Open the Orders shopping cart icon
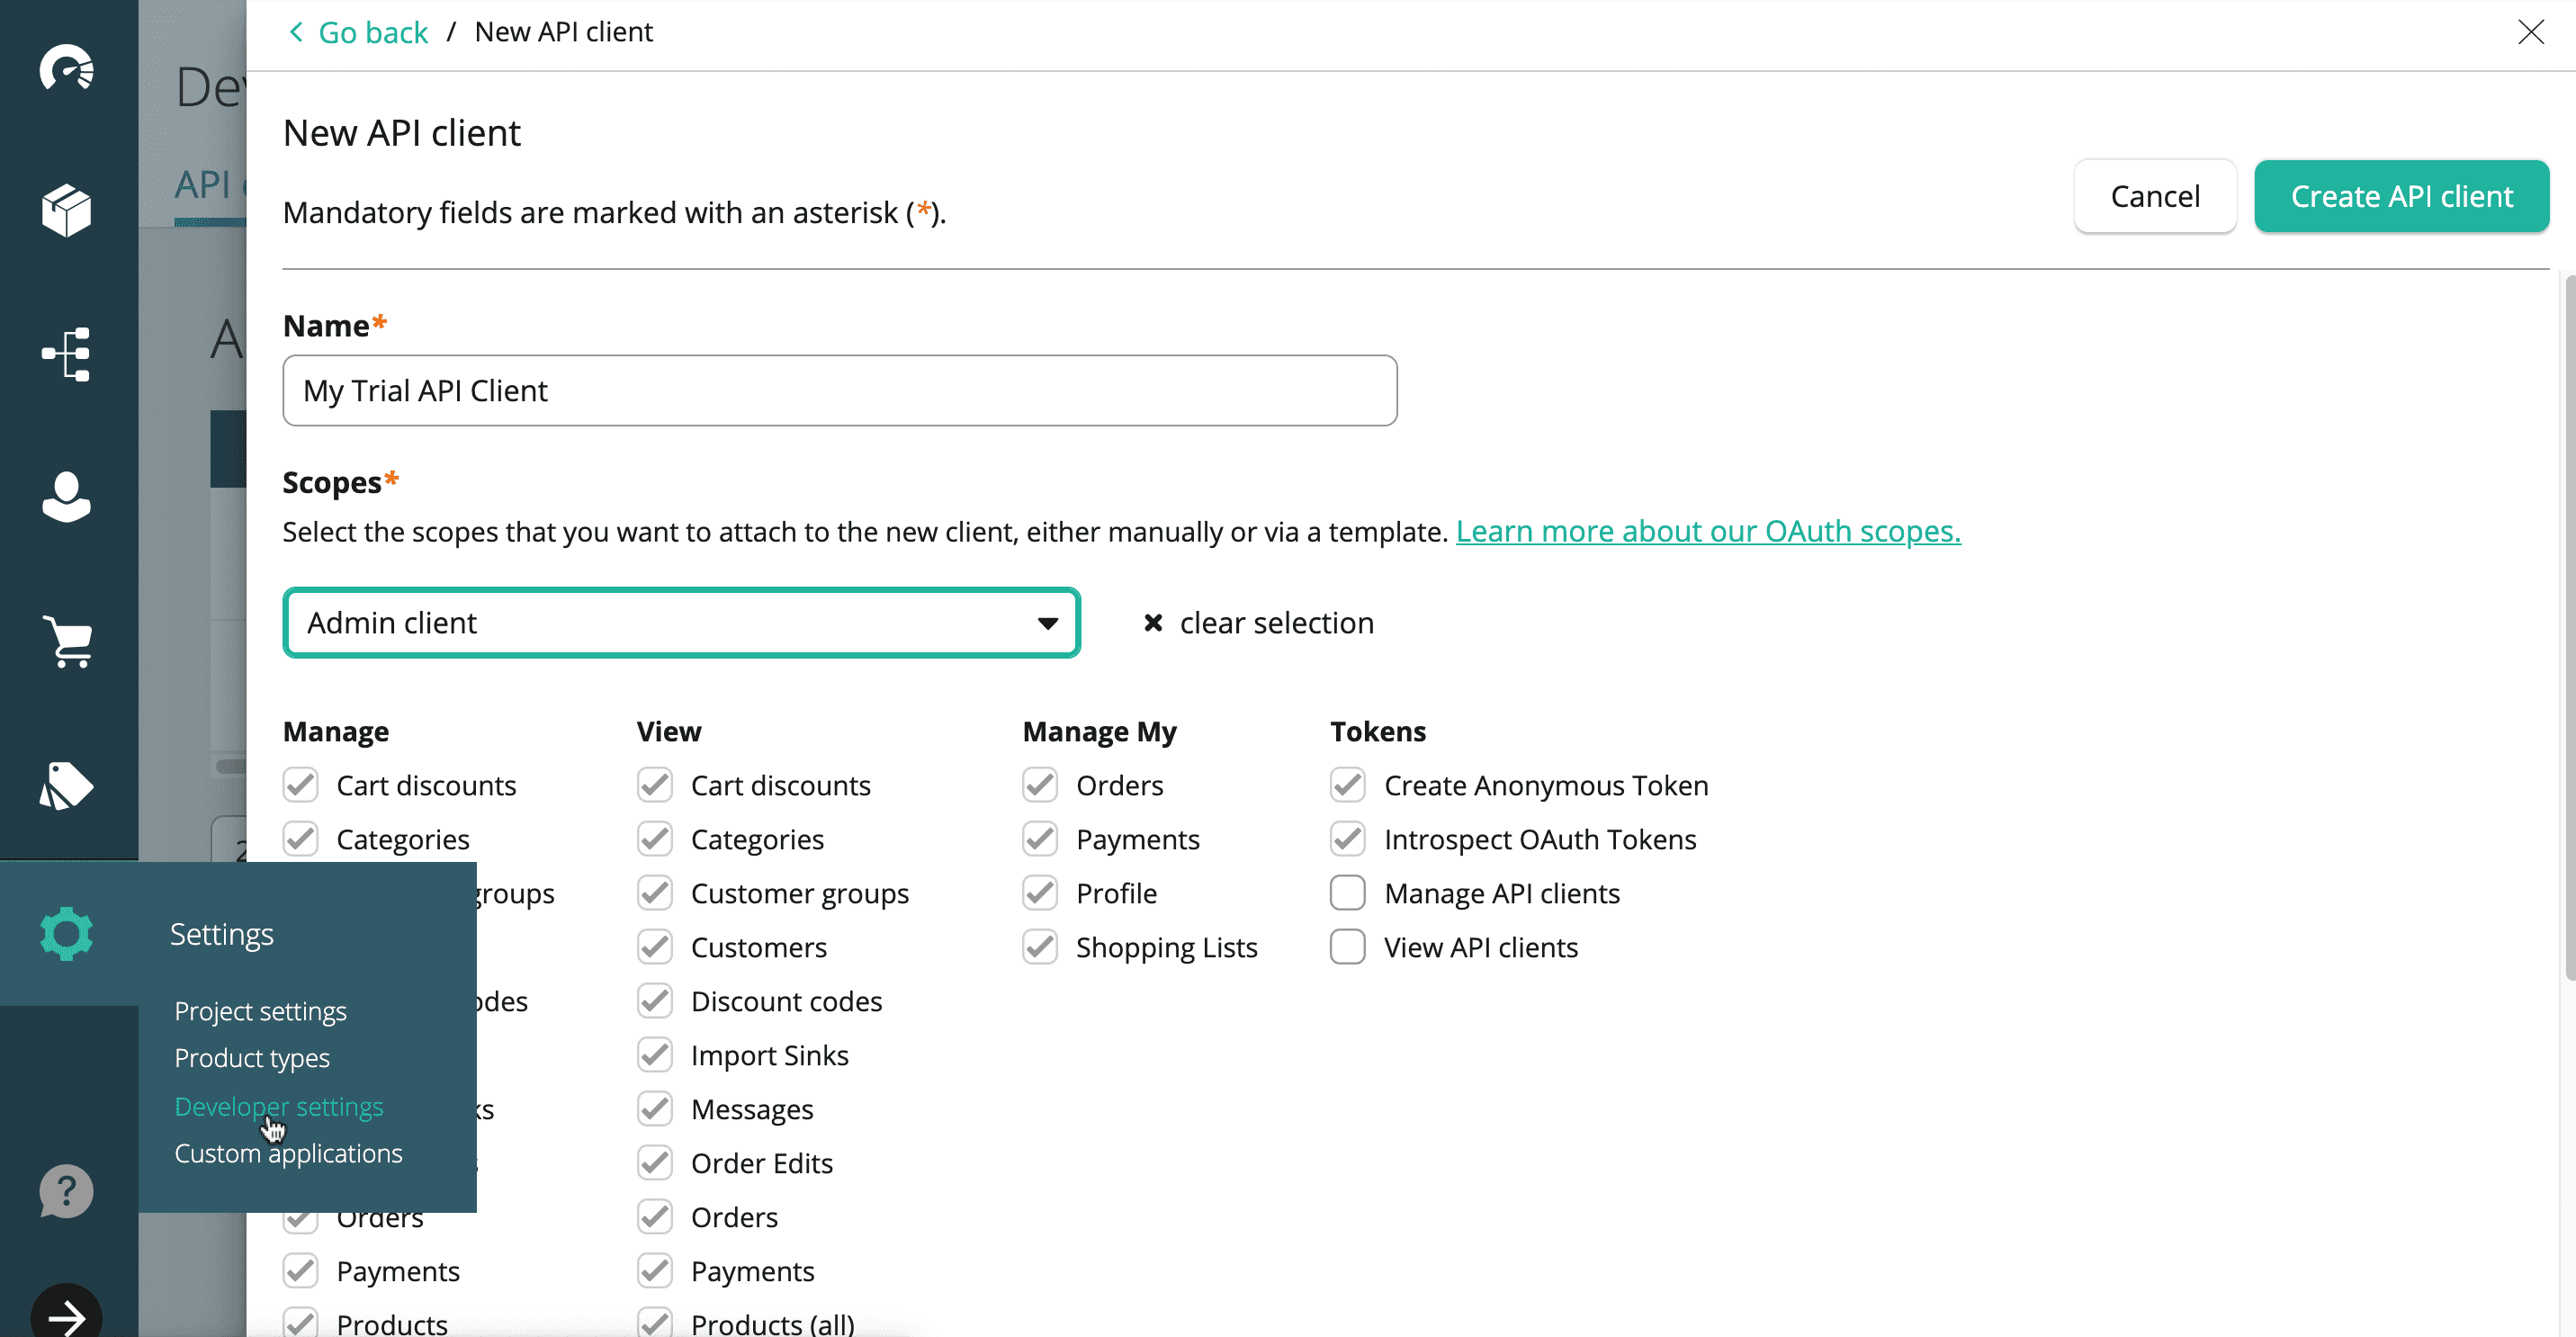Viewport: 2576px width, 1337px height. pos(66,640)
